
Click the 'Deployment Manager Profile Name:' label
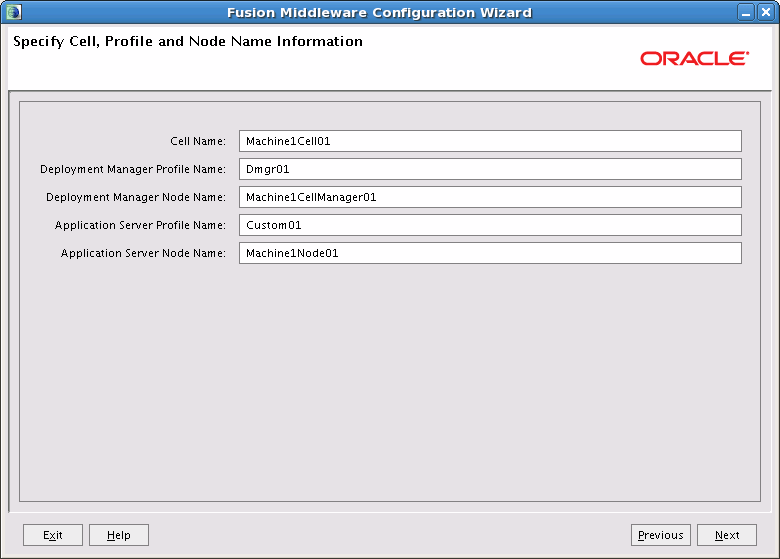click(133, 170)
